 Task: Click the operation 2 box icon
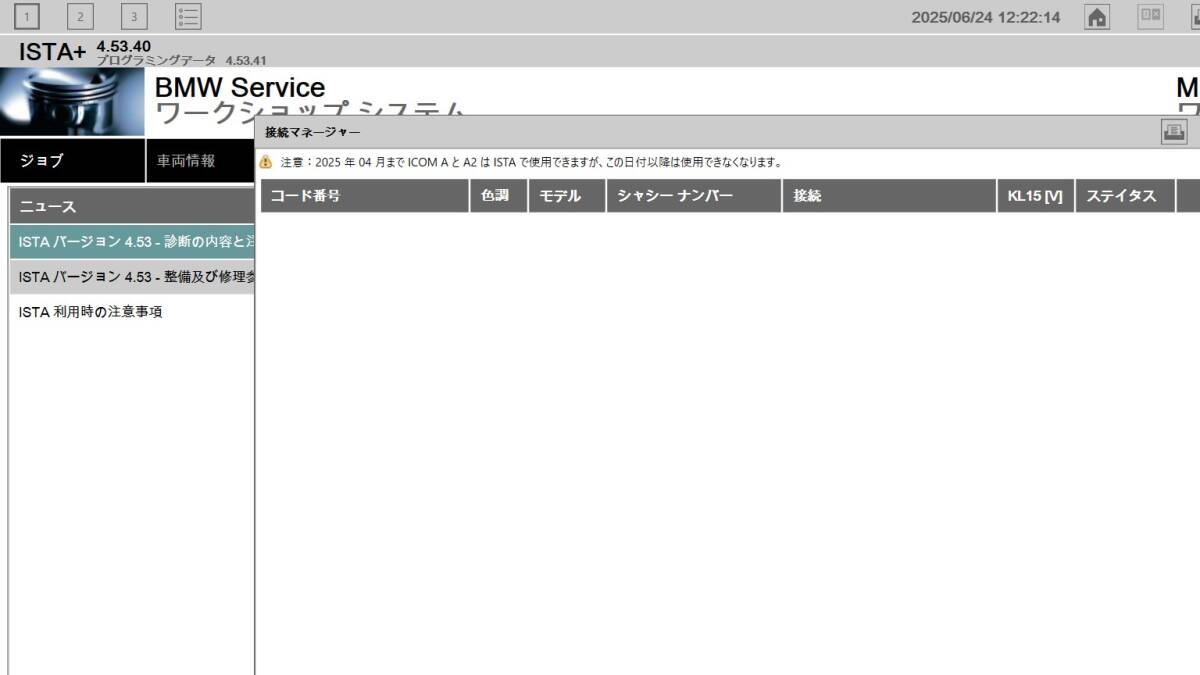[x=80, y=16]
